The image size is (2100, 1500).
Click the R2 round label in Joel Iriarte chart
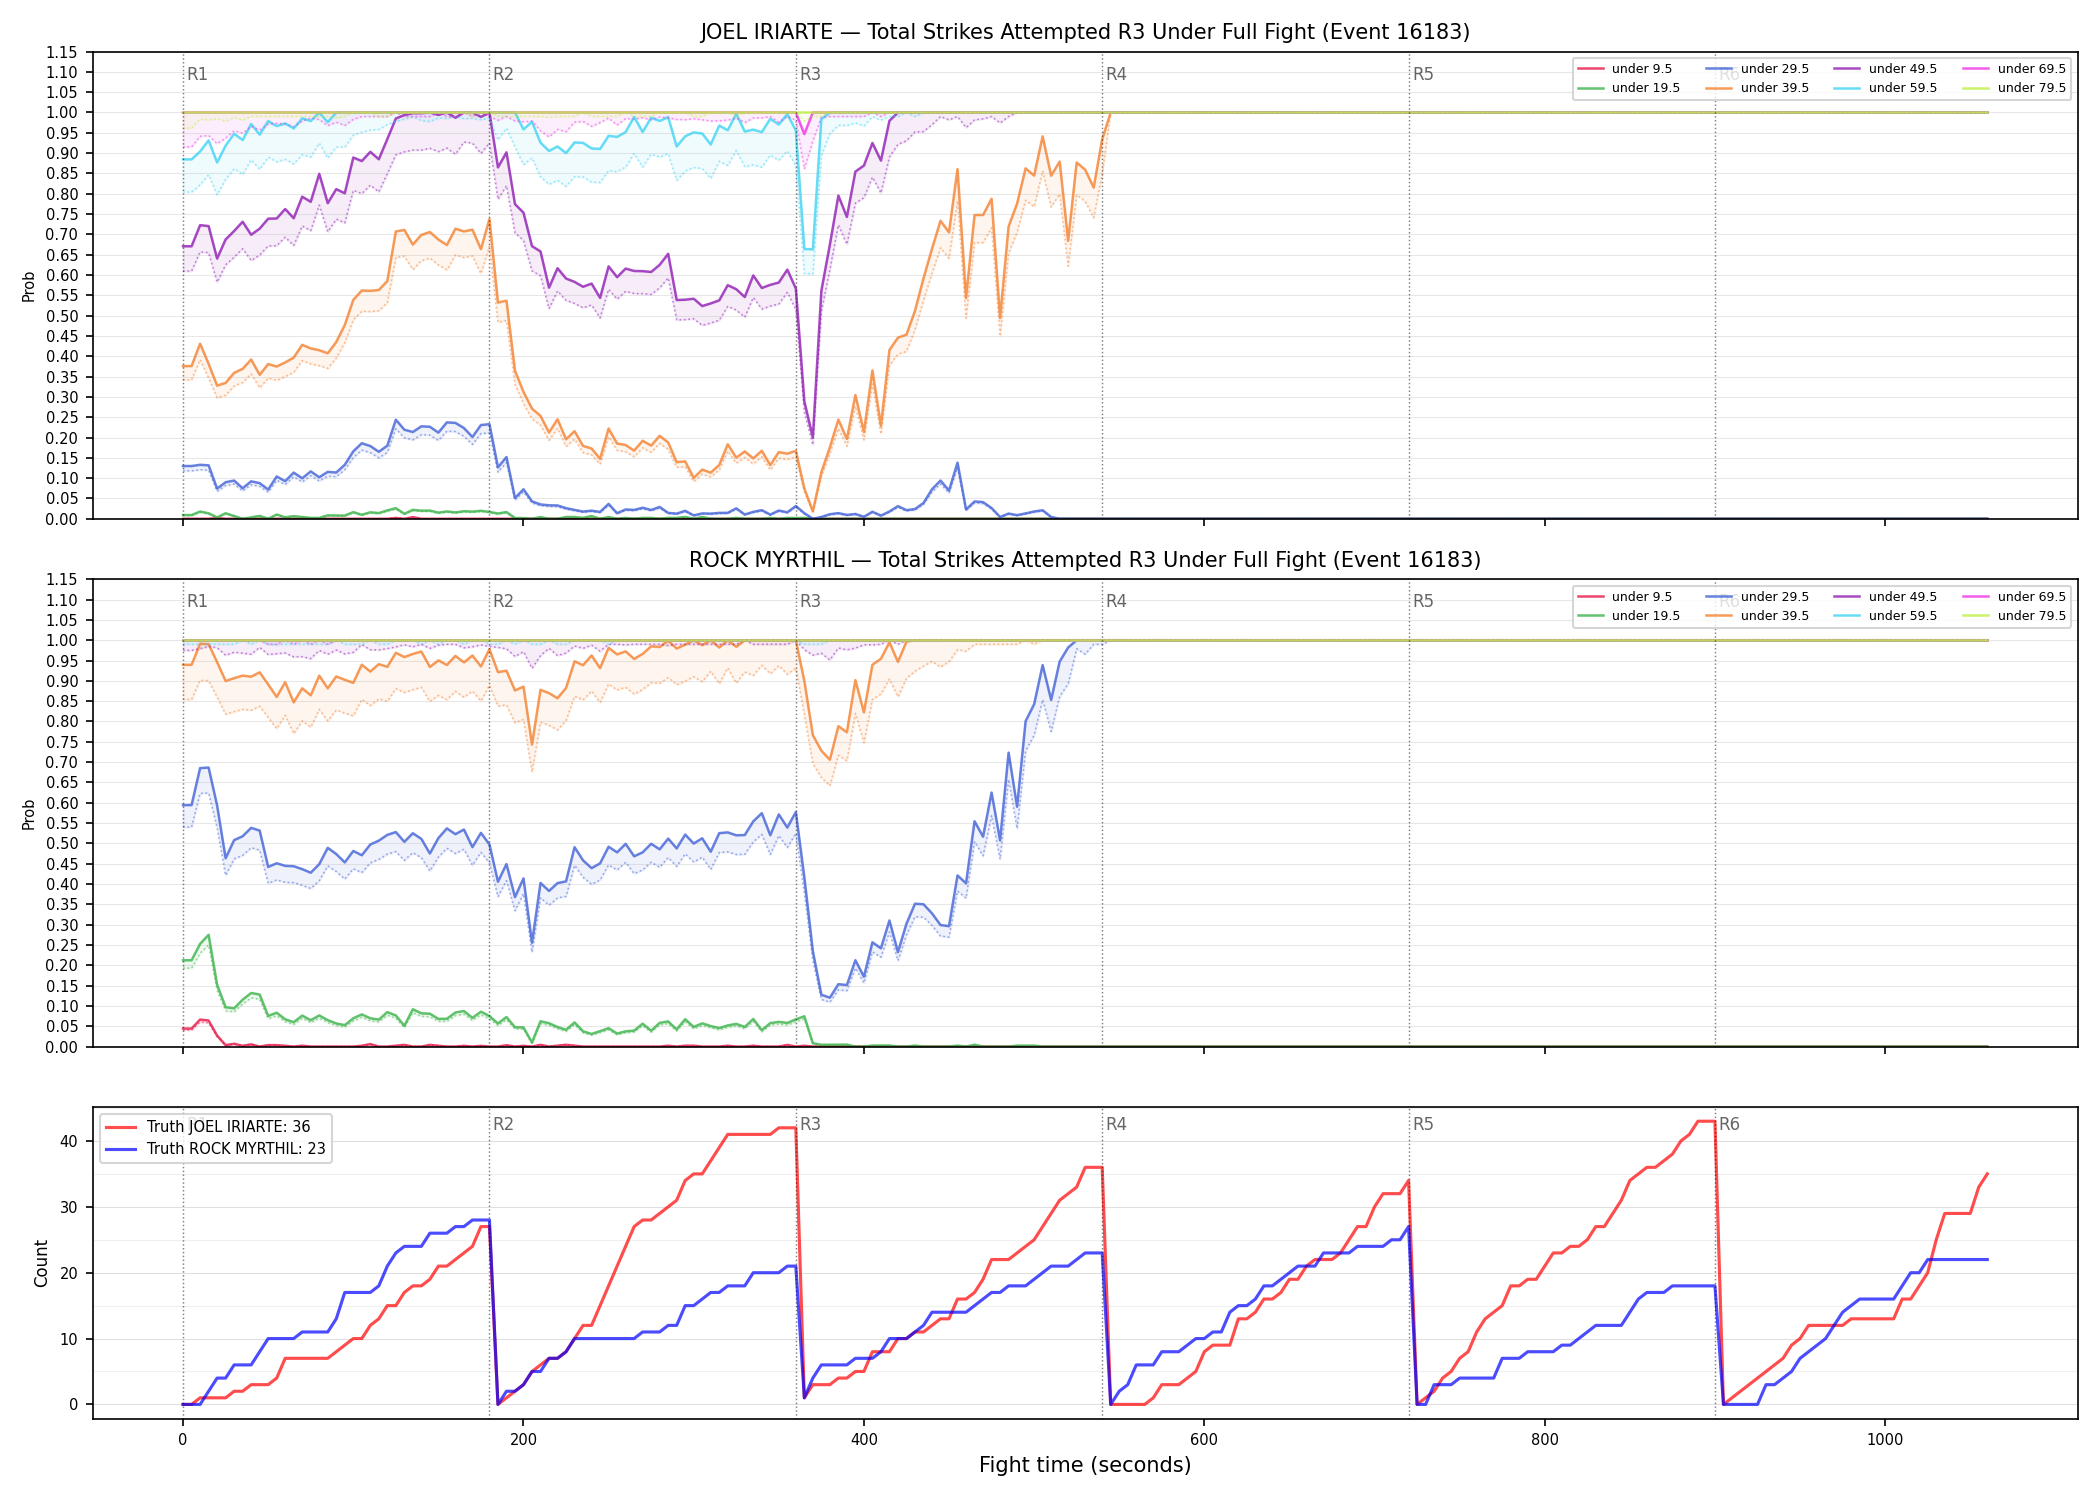[503, 74]
